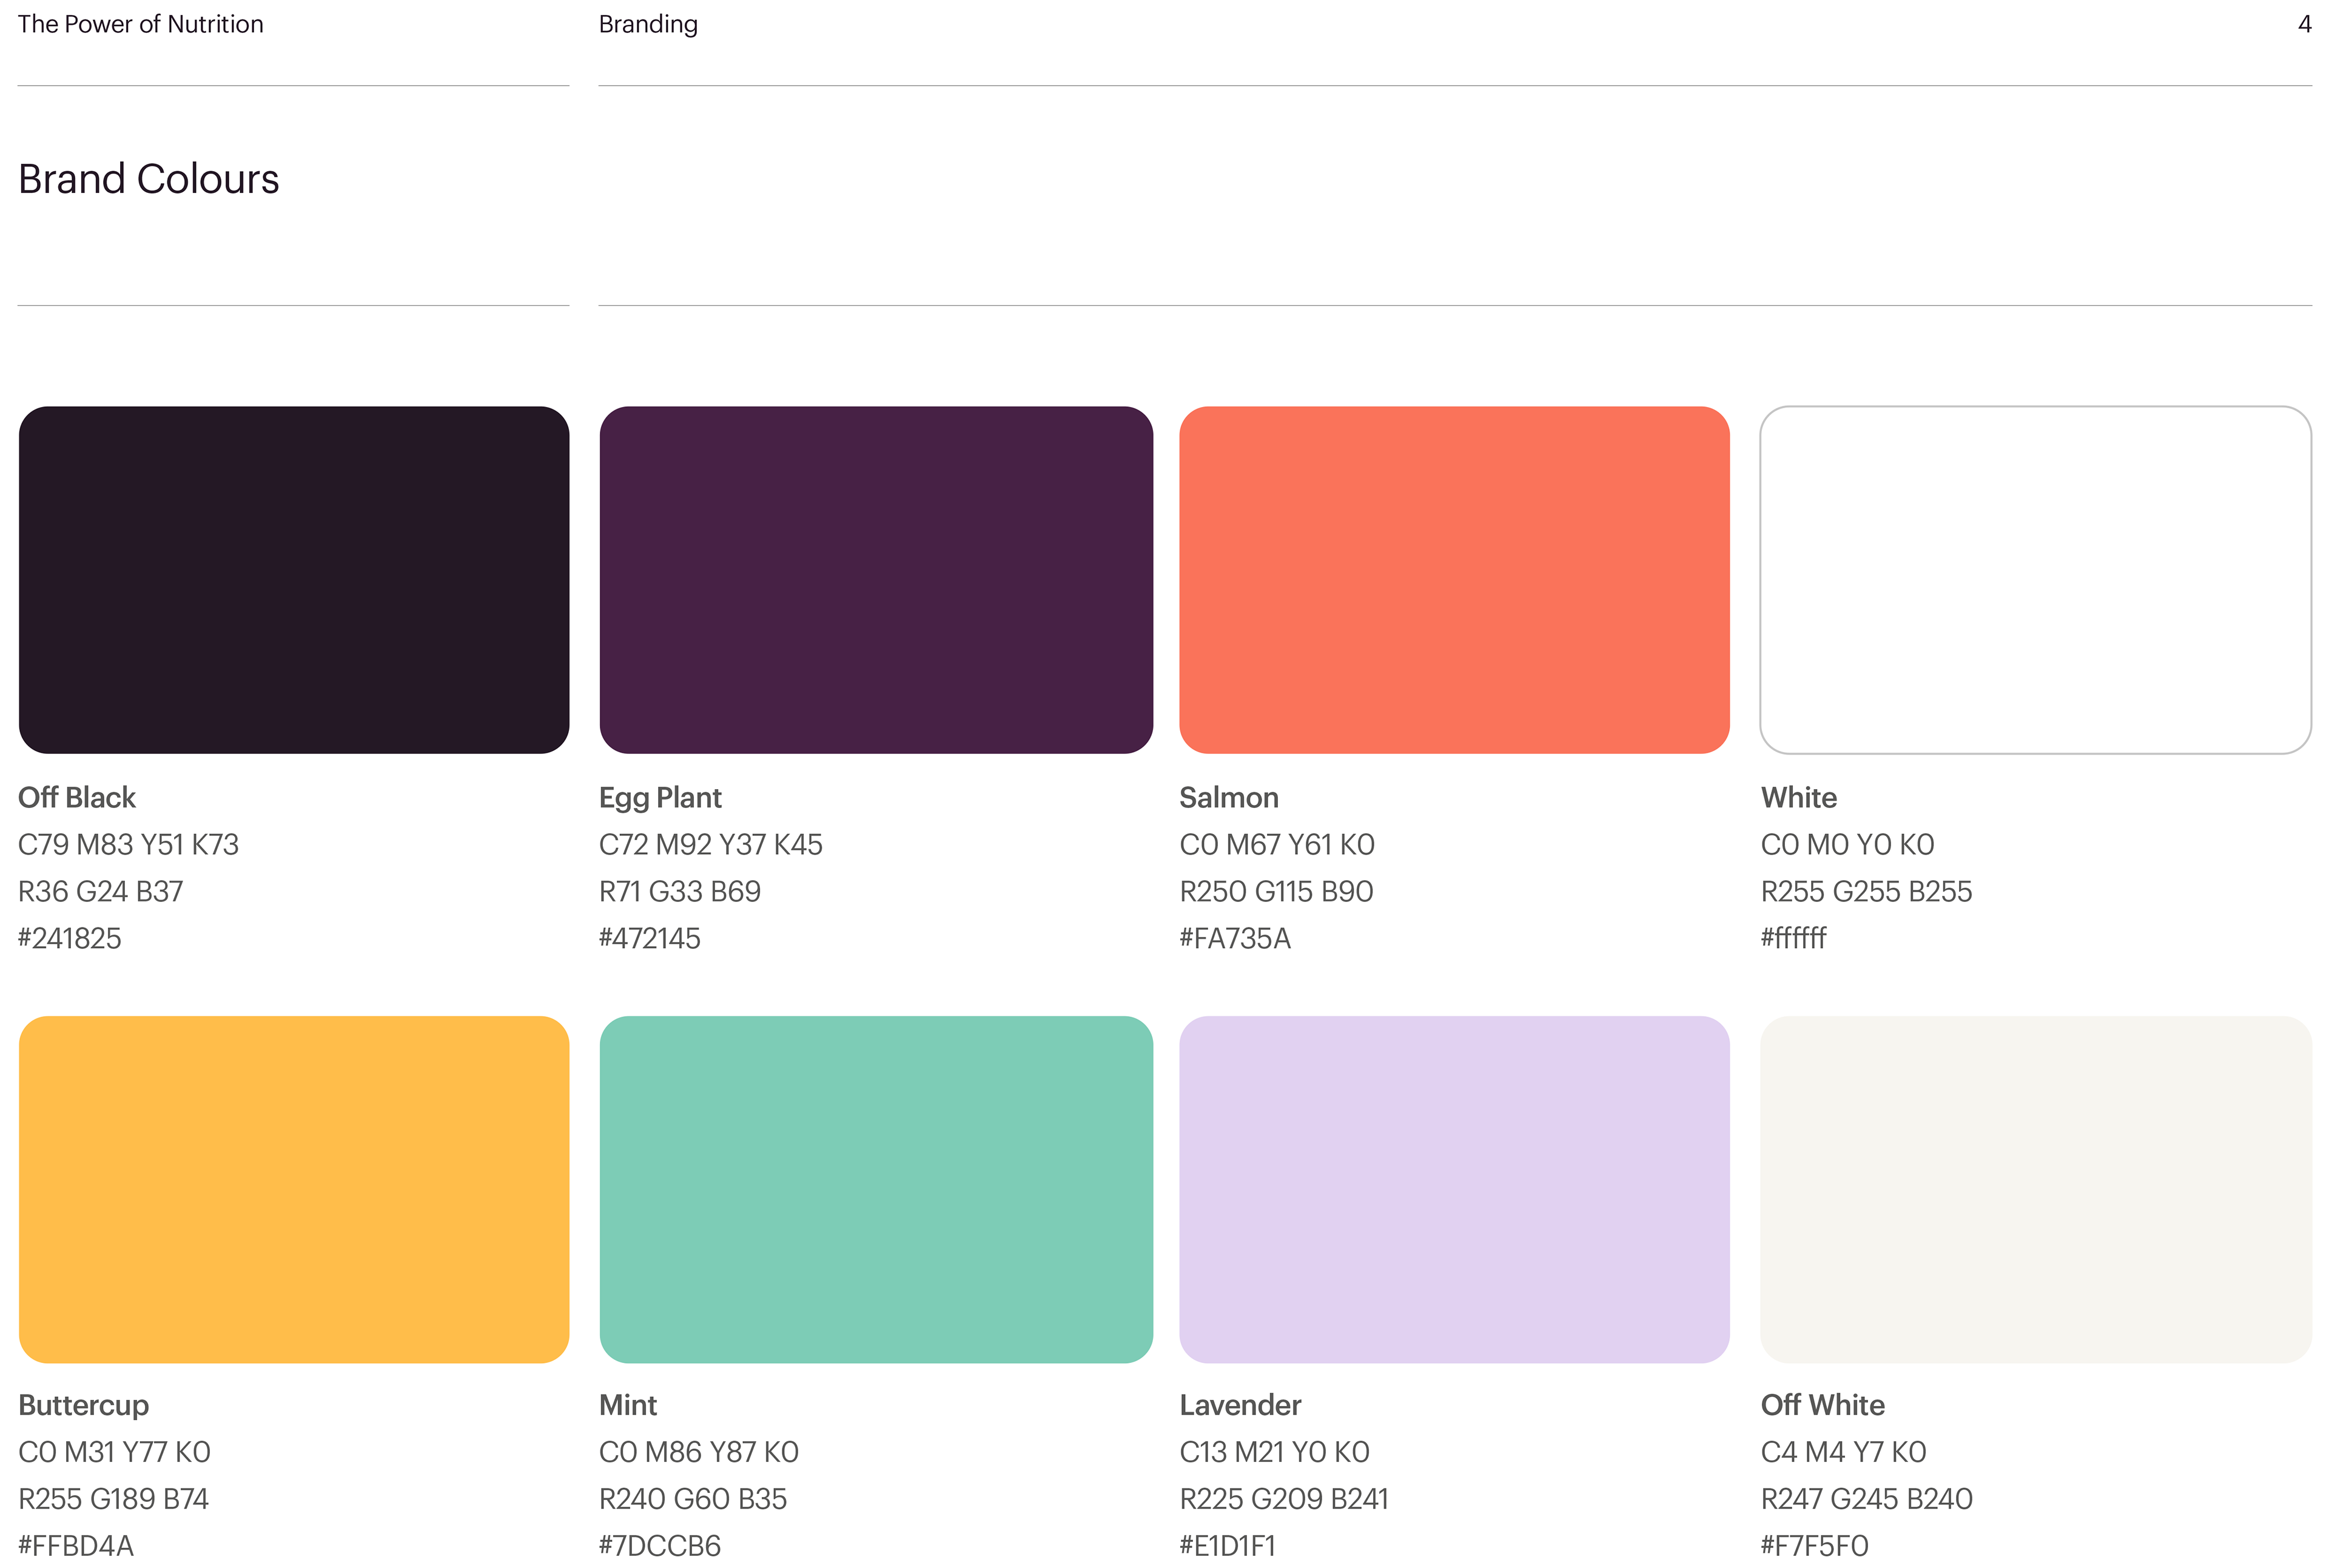The width and height of the screenshot is (2329, 1568).
Task: Click the 'R247 G245 B240' RGB value
Action: [x=1867, y=1499]
